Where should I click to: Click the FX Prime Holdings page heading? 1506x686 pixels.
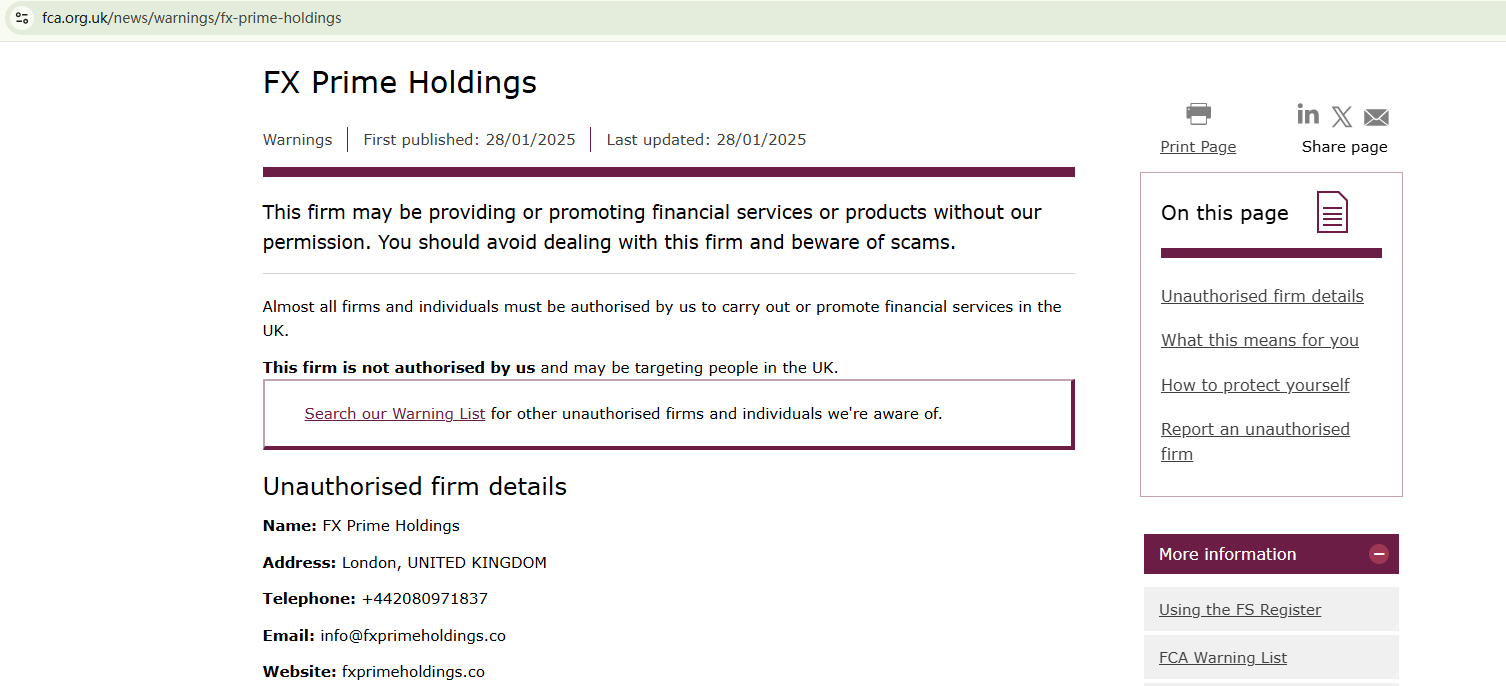(x=400, y=82)
